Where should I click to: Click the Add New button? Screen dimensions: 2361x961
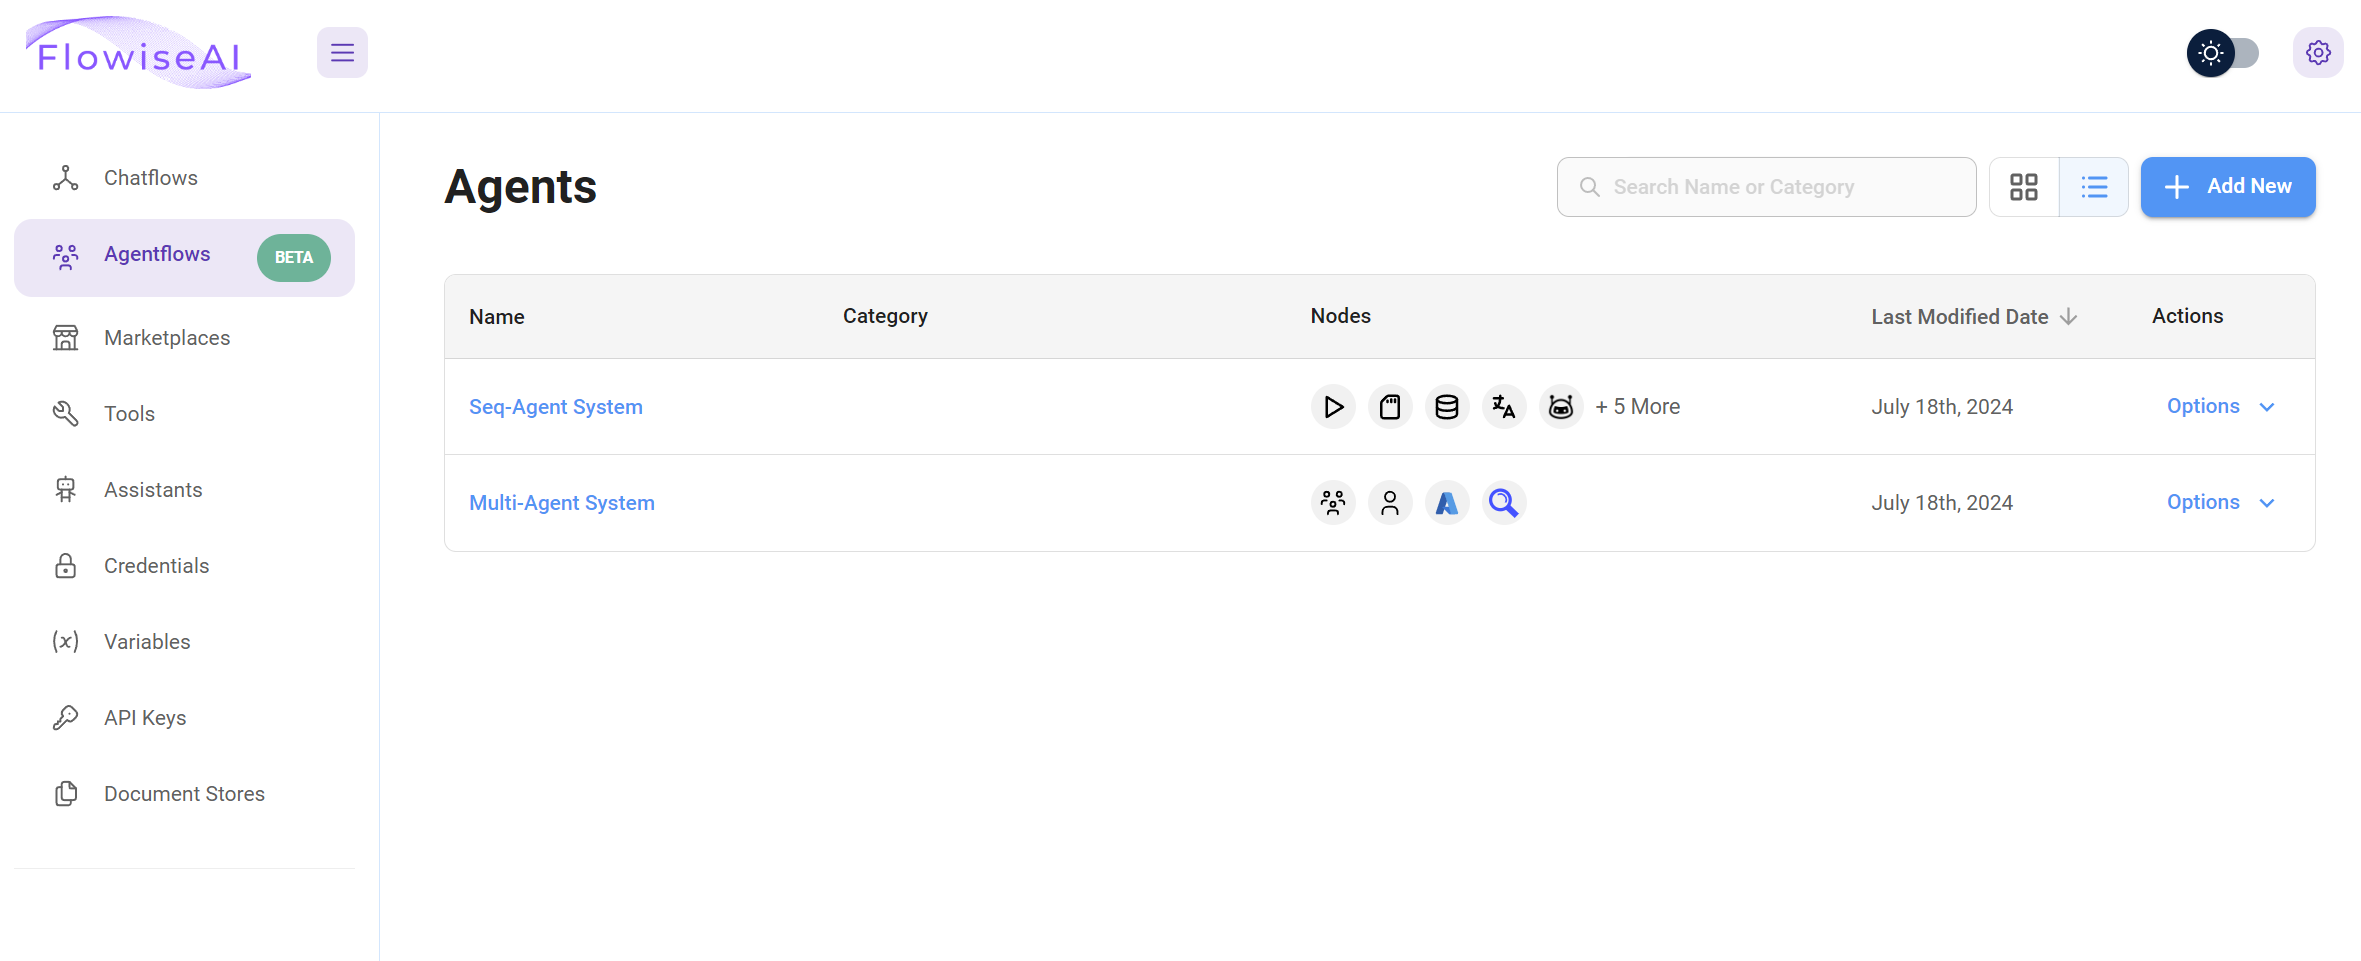(2227, 187)
